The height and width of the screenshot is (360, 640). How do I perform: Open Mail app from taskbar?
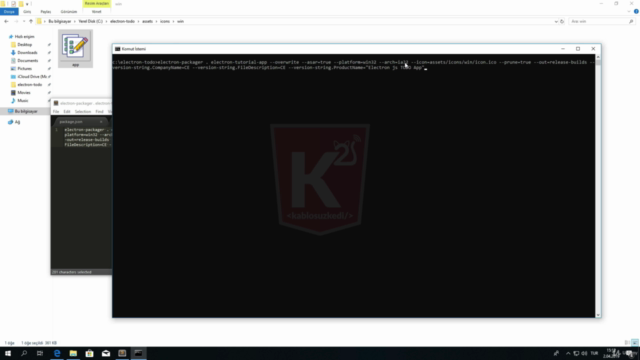pyautogui.click(x=106, y=353)
